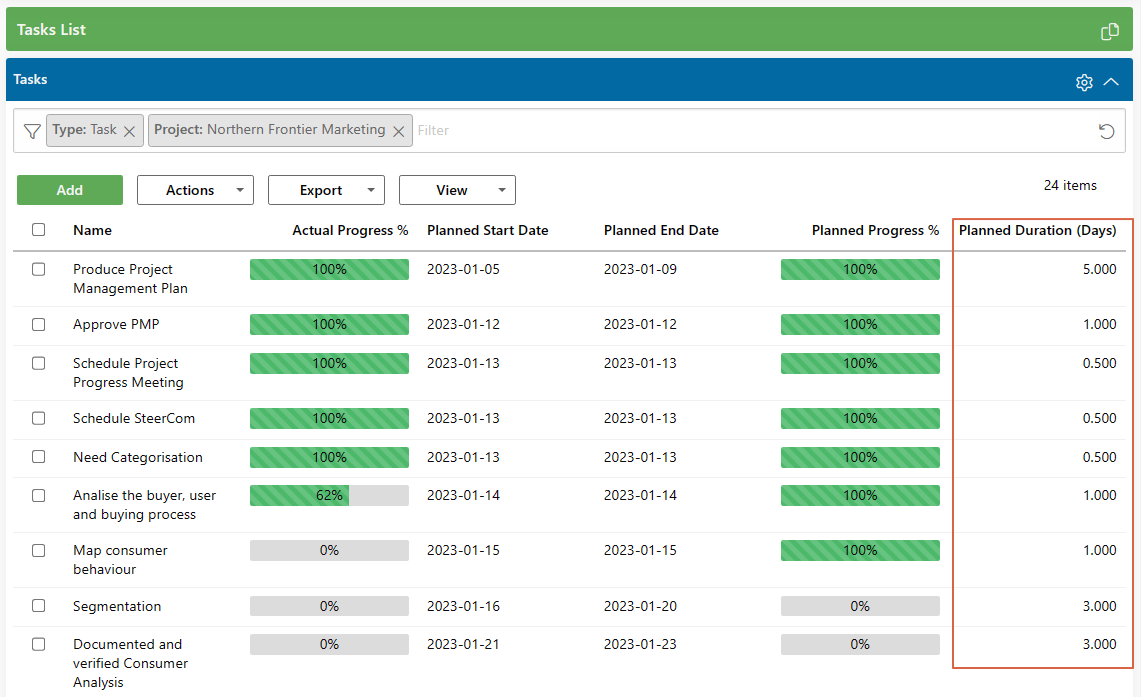Open the Tasks panel settings gear
Image resolution: width=1141 pixels, height=697 pixels.
pyautogui.click(x=1084, y=82)
